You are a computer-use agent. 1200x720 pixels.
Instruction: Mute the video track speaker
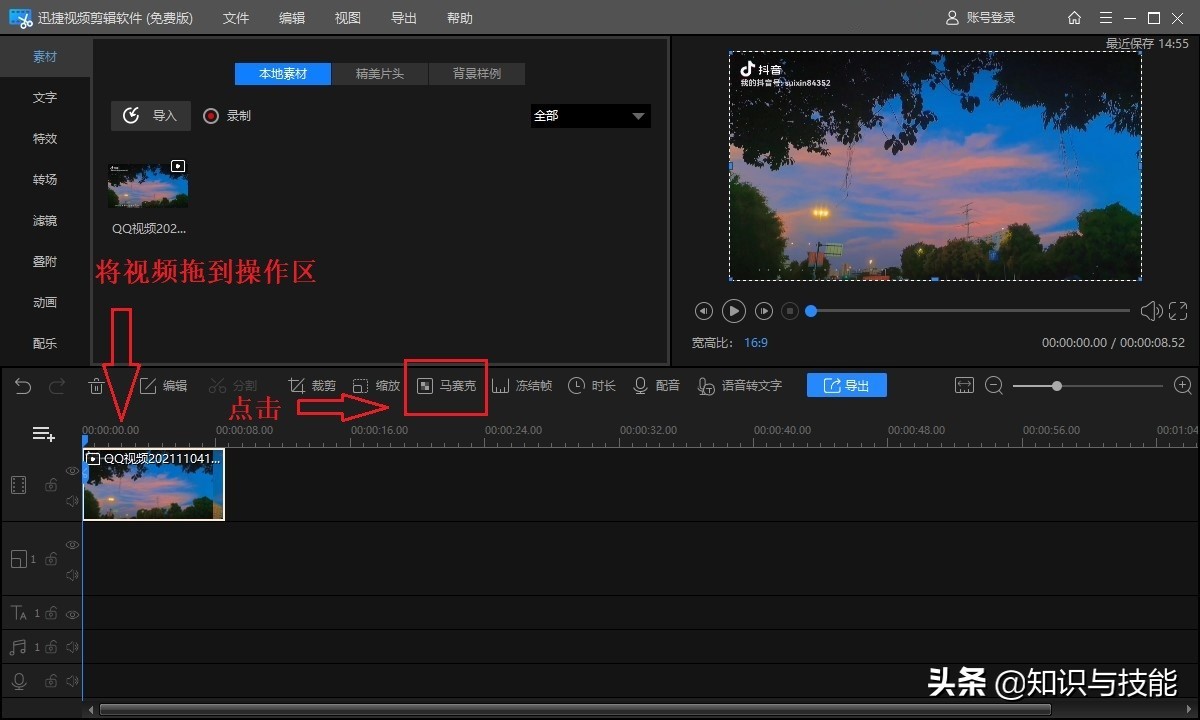pos(72,501)
